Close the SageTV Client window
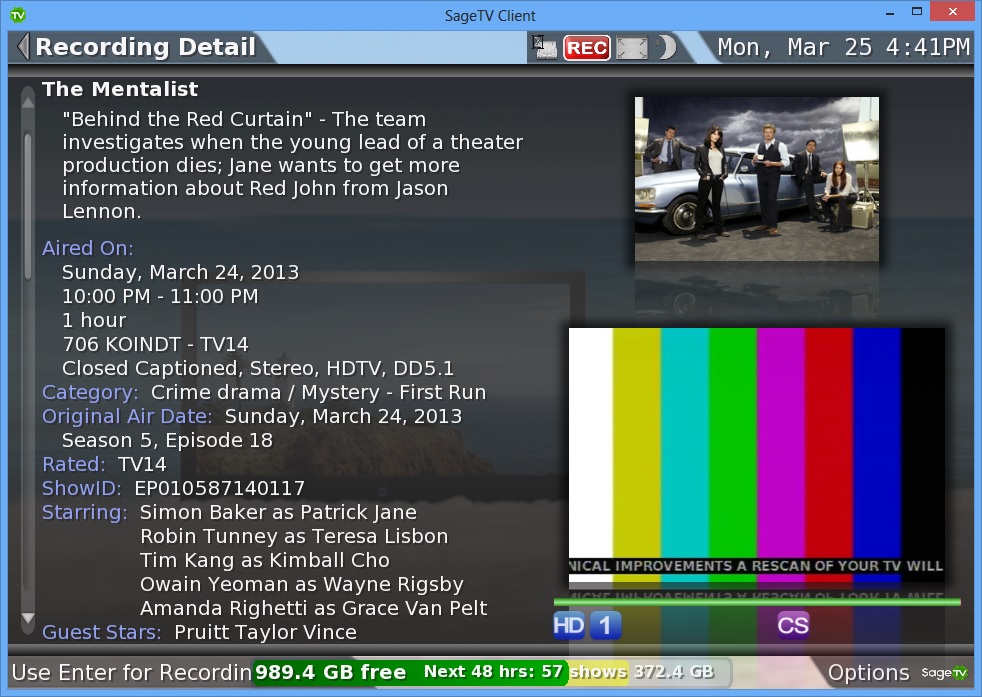The height and width of the screenshot is (697, 982). pos(953,12)
